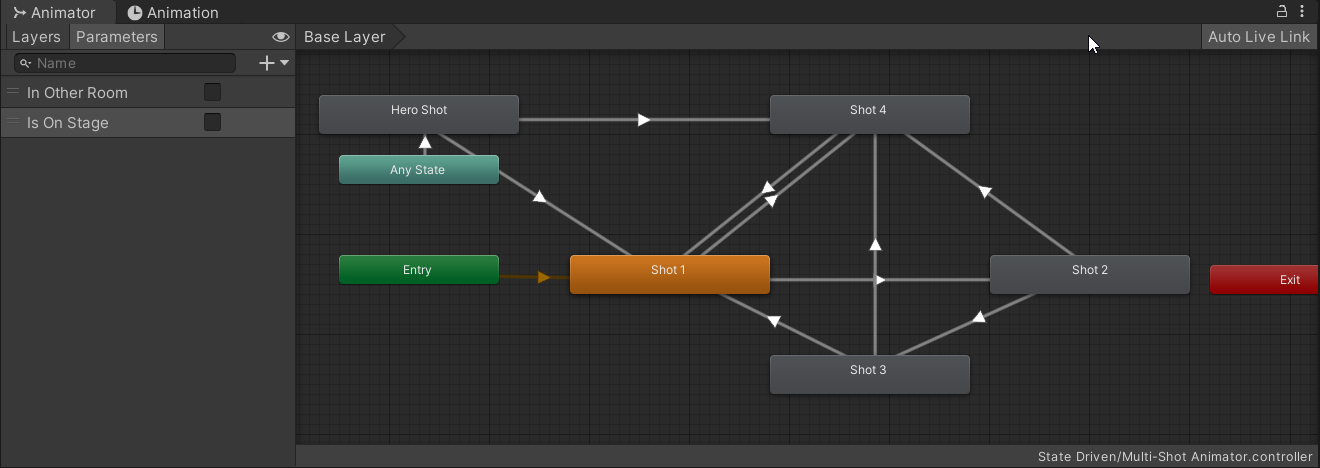Click the plus icon to add a parameter
The height and width of the screenshot is (468, 1320).
[x=266, y=63]
